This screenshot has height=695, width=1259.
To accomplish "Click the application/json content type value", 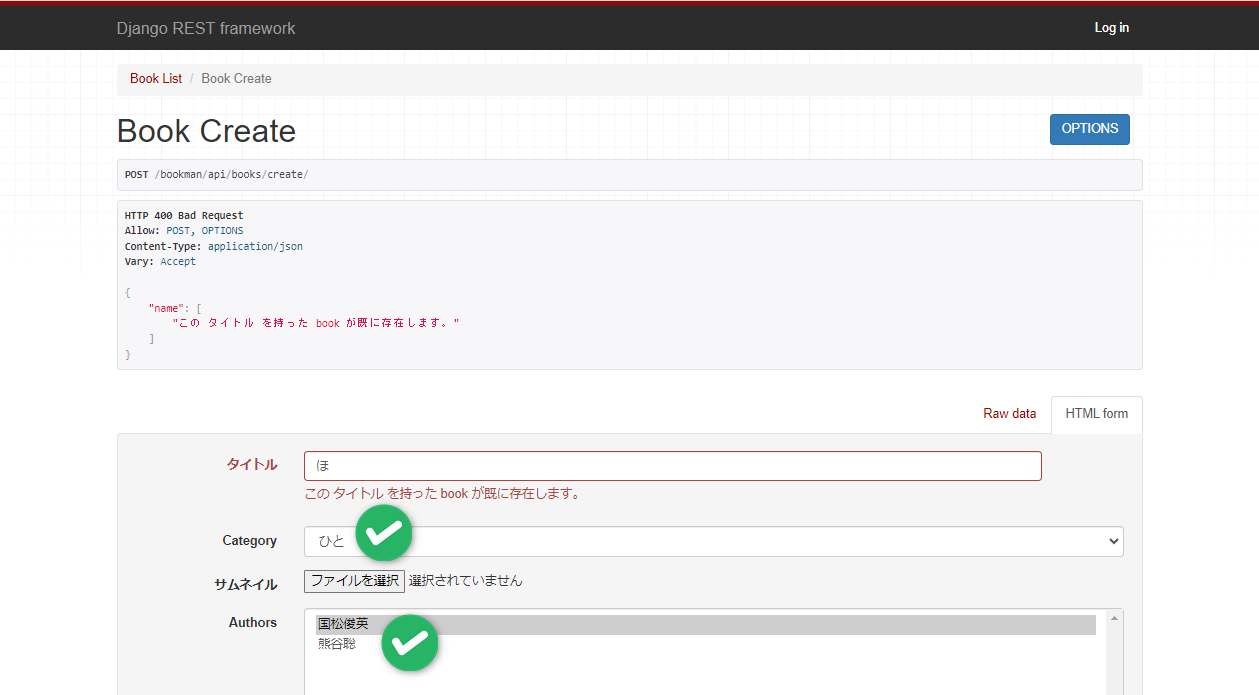I will 255,247.
